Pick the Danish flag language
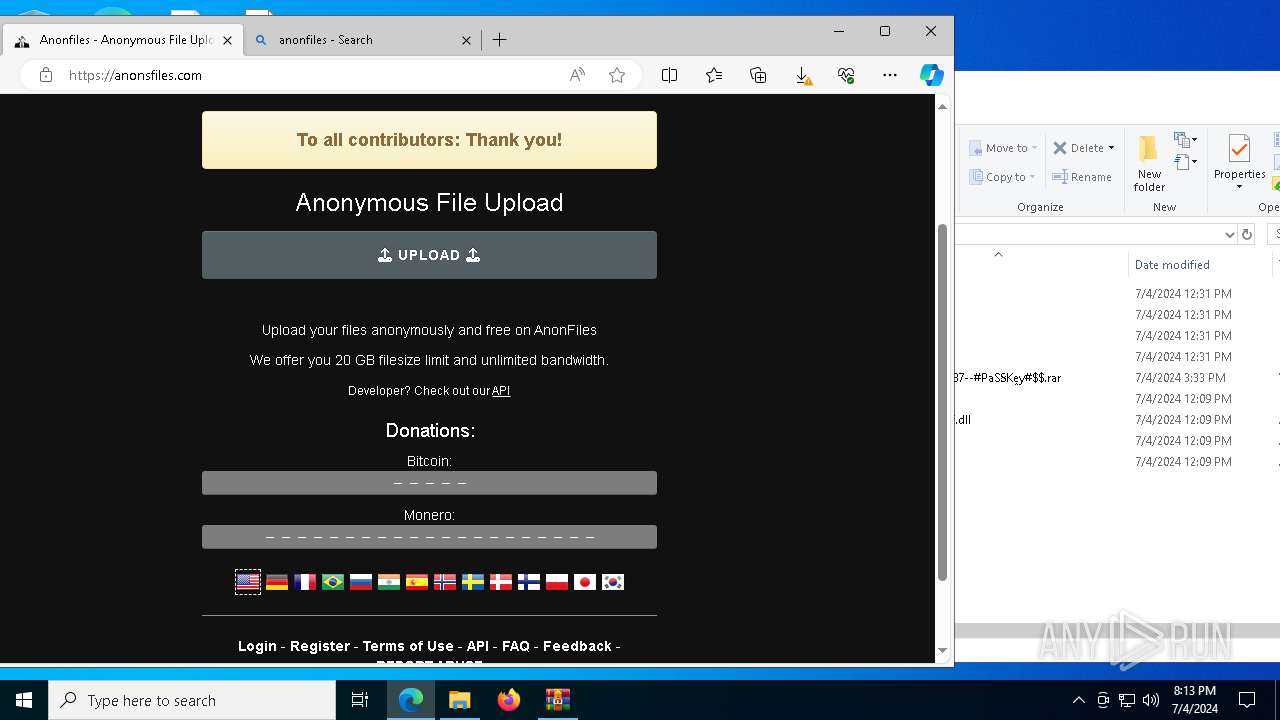1280x720 pixels. (501, 582)
